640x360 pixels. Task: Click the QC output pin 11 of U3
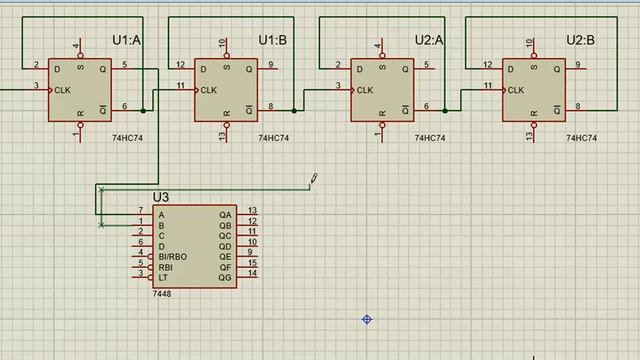(x=247, y=236)
